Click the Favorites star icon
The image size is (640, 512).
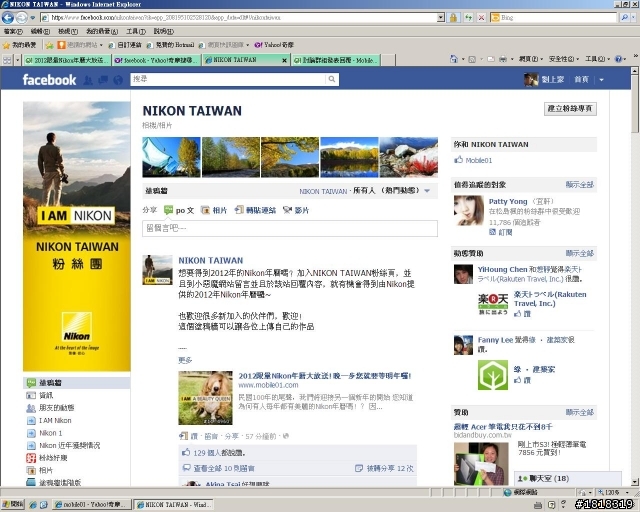tap(6, 45)
